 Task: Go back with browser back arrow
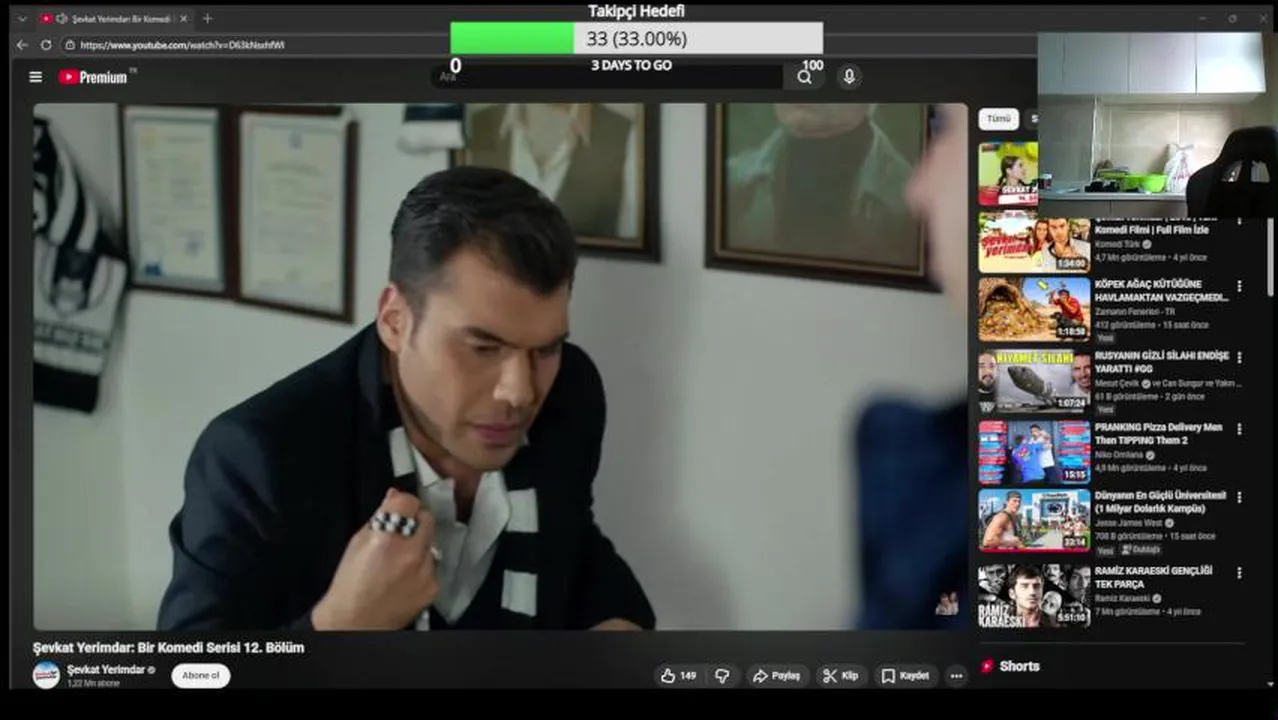point(22,45)
